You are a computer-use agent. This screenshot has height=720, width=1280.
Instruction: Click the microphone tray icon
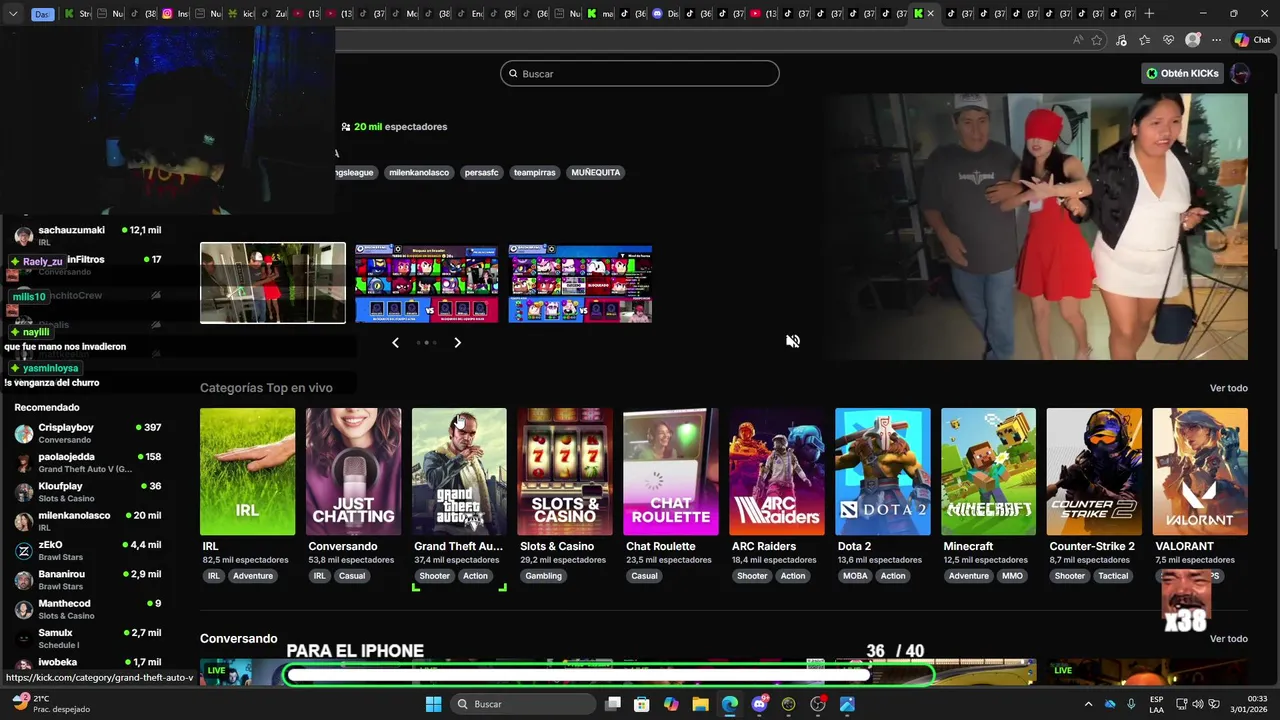(x=1131, y=704)
